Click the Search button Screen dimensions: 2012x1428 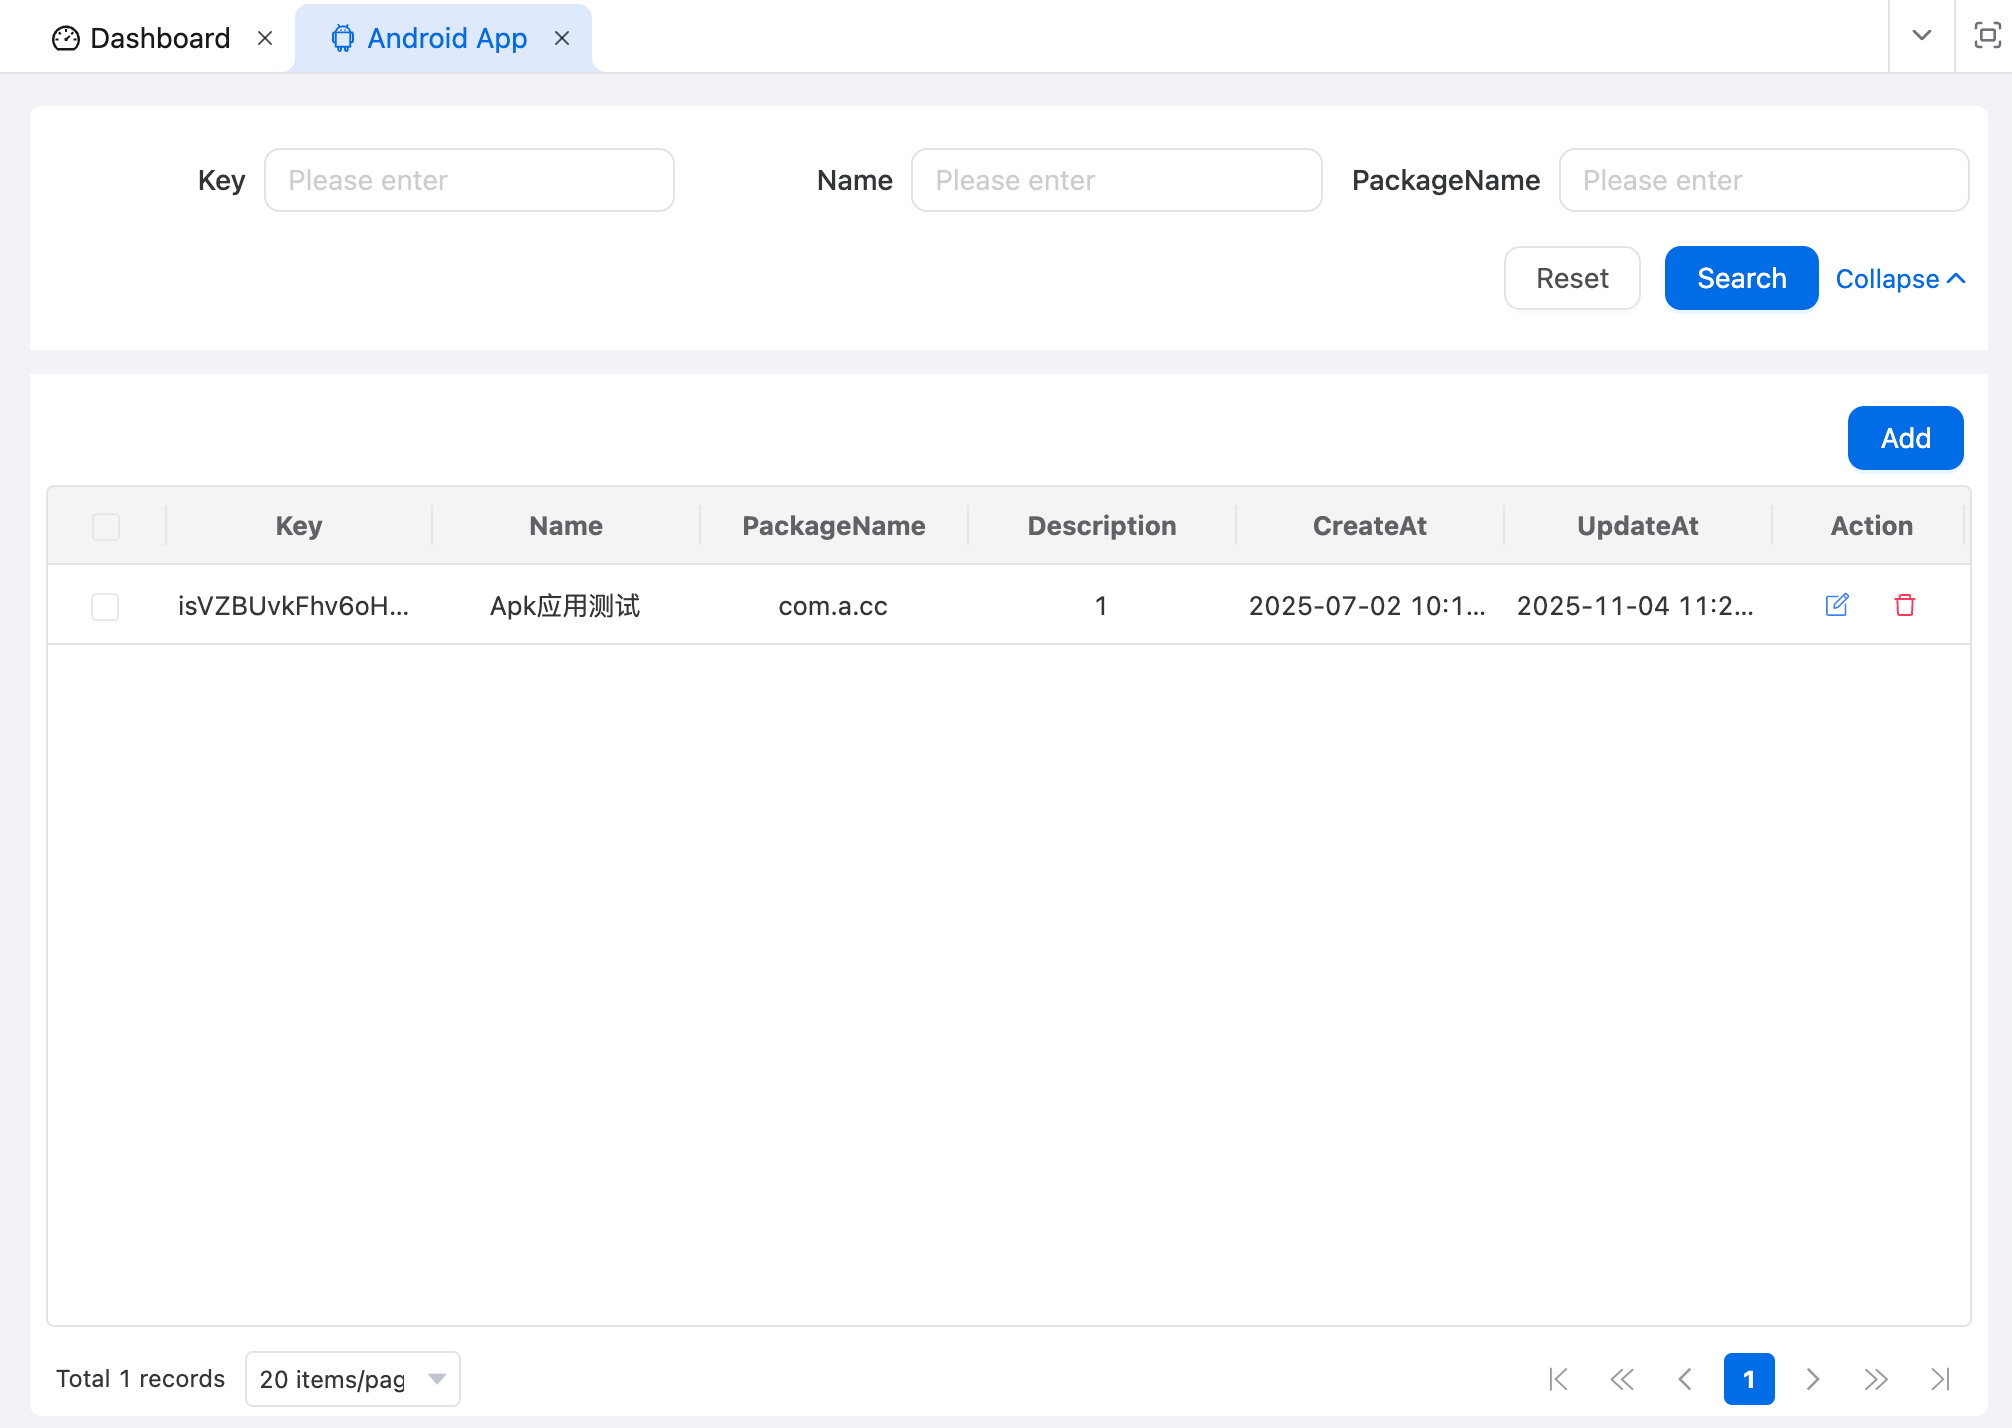click(1741, 278)
